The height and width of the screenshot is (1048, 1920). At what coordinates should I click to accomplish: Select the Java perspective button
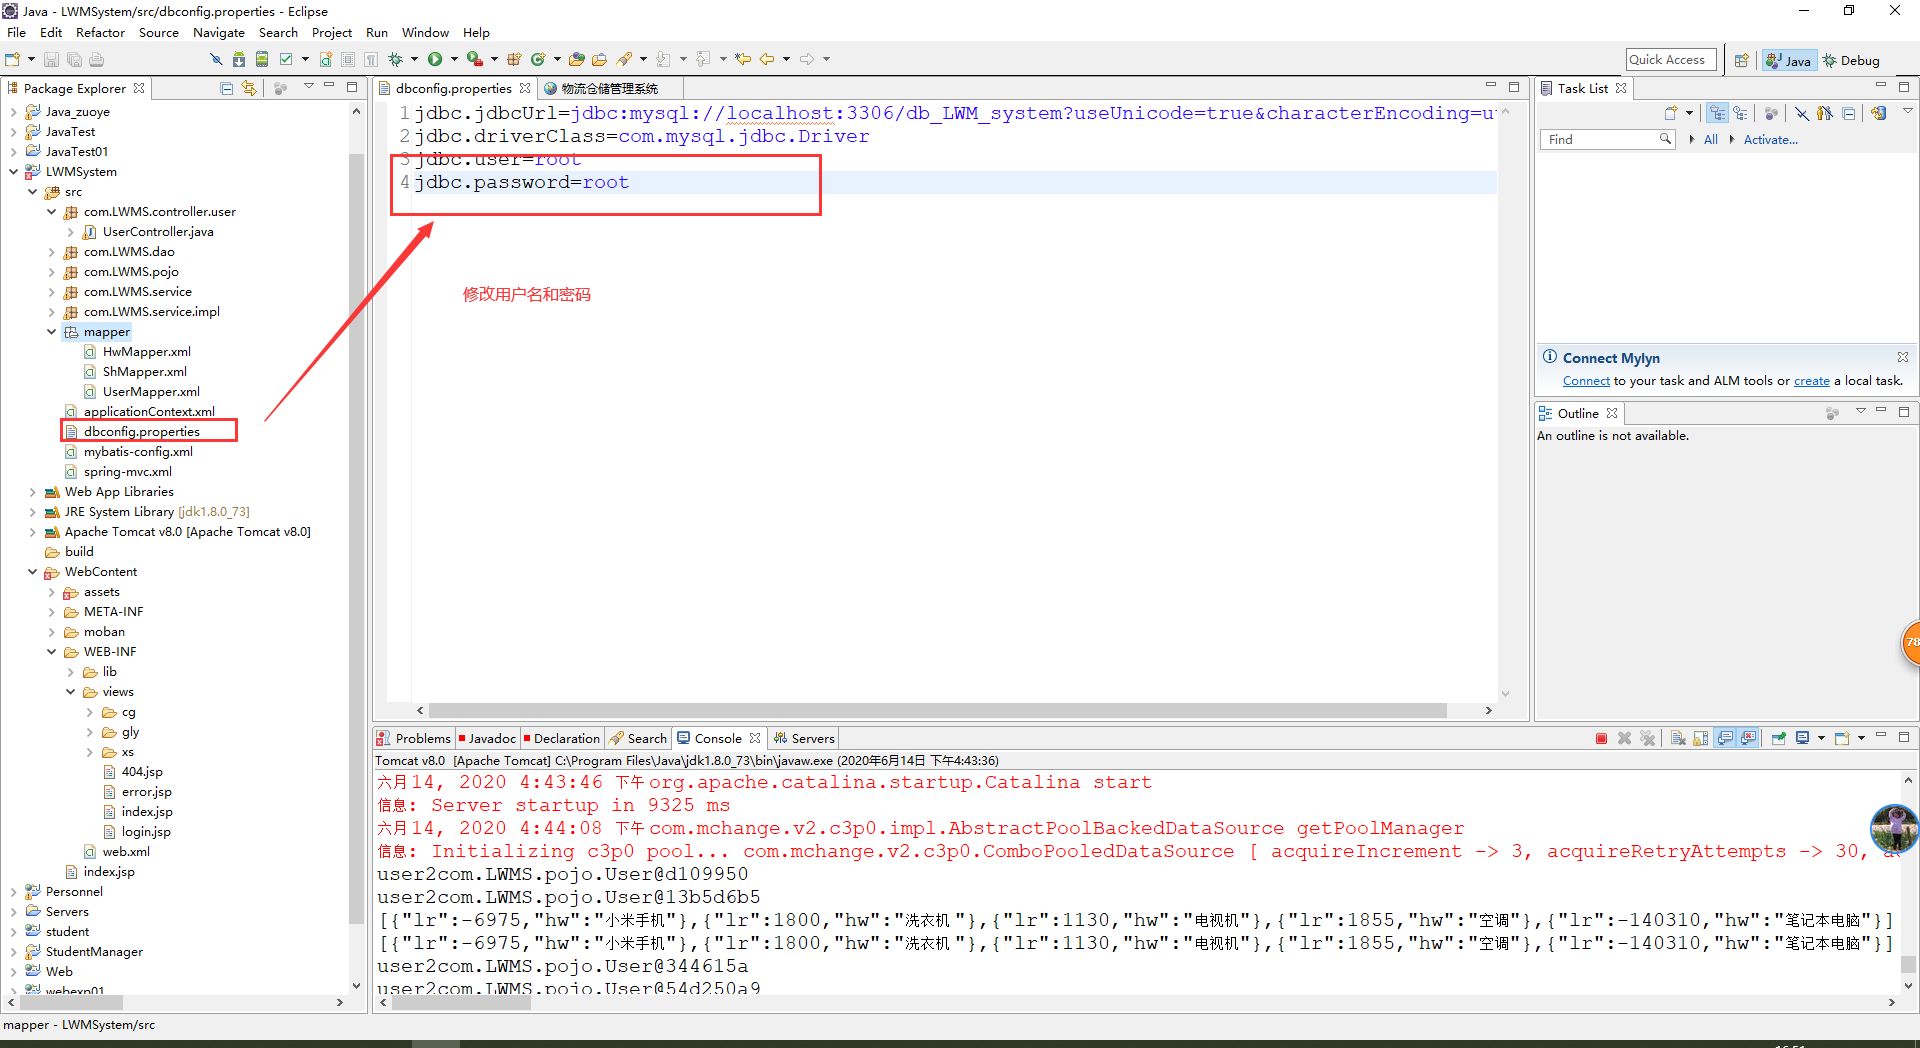(x=1789, y=60)
